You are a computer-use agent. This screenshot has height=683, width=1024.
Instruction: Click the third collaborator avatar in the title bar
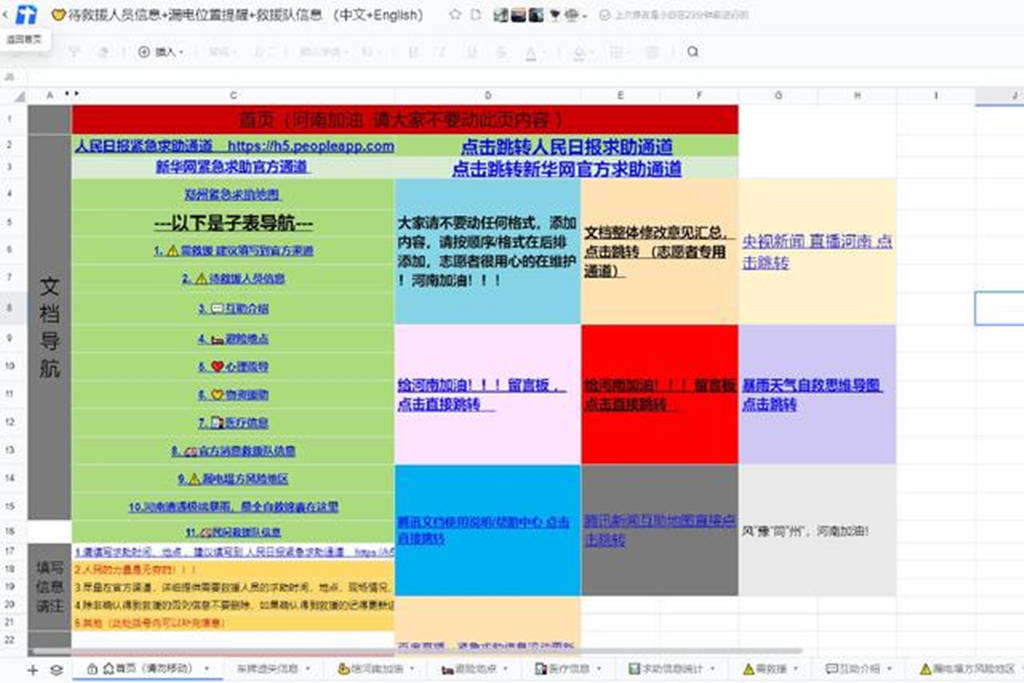tap(536, 14)
